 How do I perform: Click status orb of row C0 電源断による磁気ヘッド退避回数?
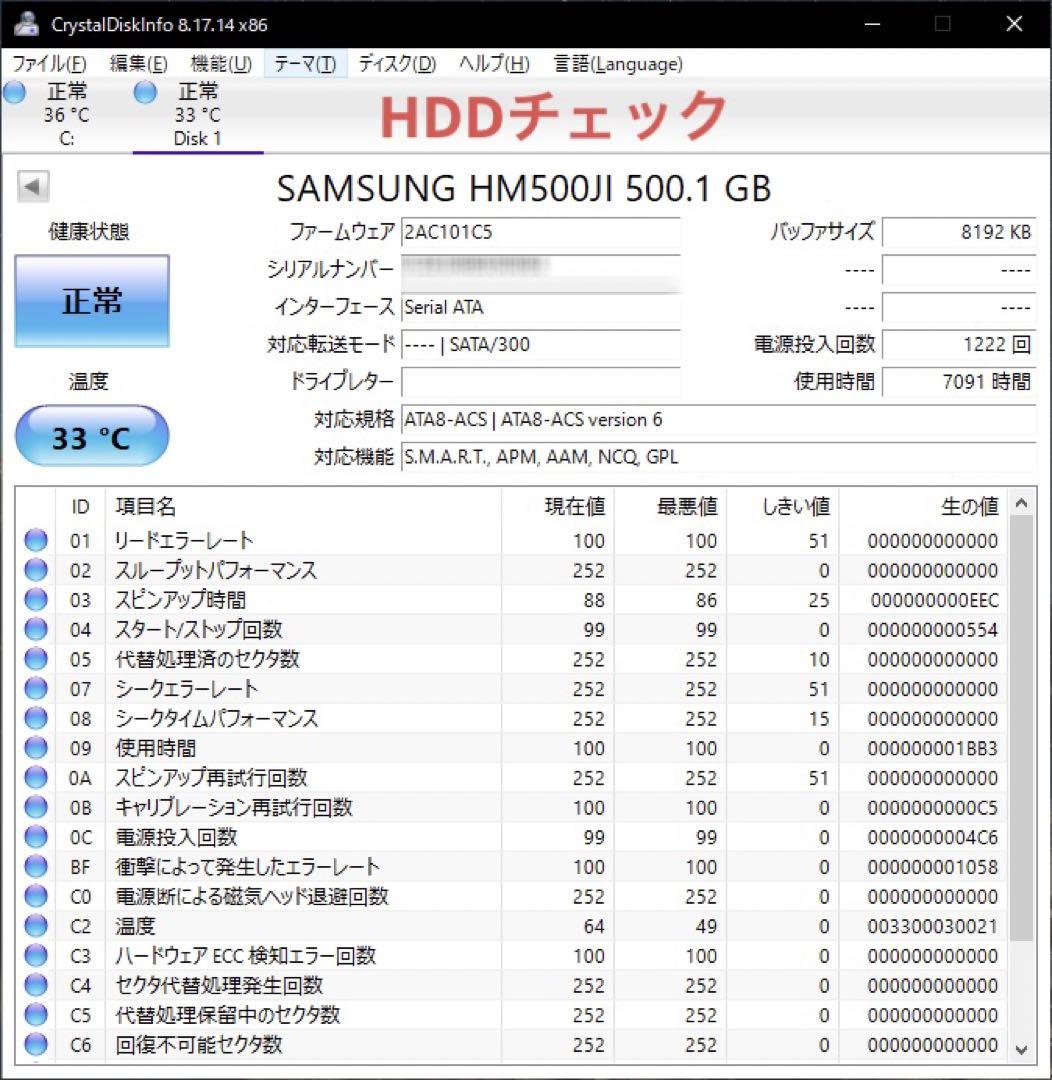(36, 896)
